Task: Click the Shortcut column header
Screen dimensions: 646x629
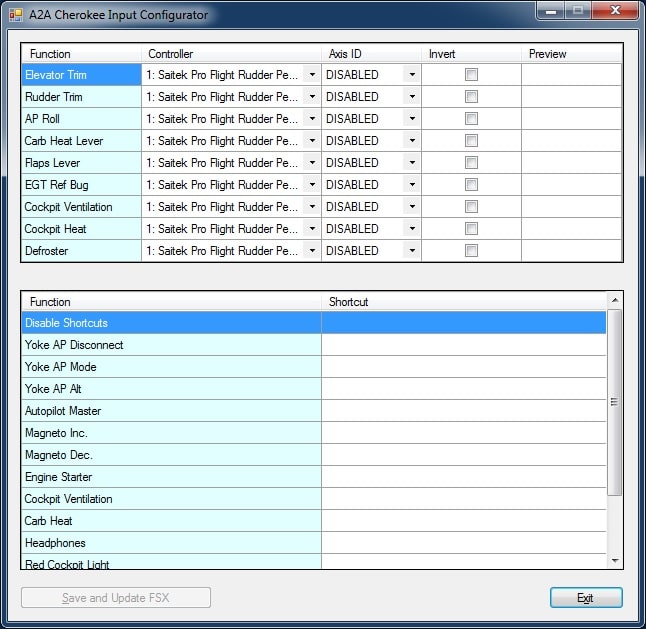Action: pyautogui.click(x=463, y=302)
